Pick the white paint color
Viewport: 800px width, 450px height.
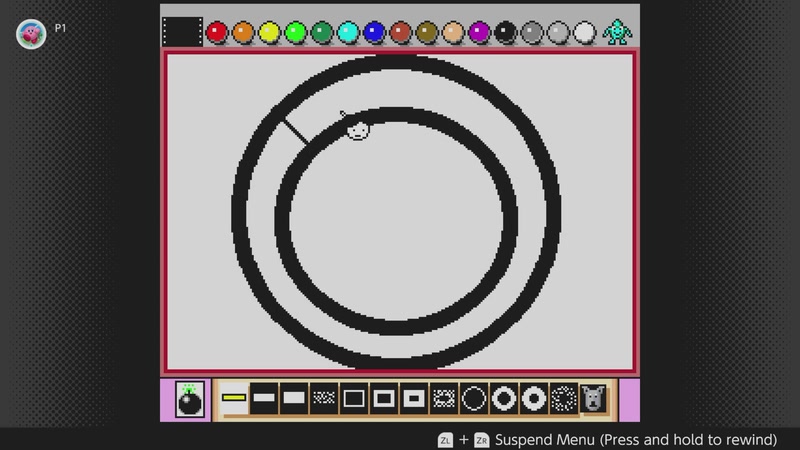point(585,32)
